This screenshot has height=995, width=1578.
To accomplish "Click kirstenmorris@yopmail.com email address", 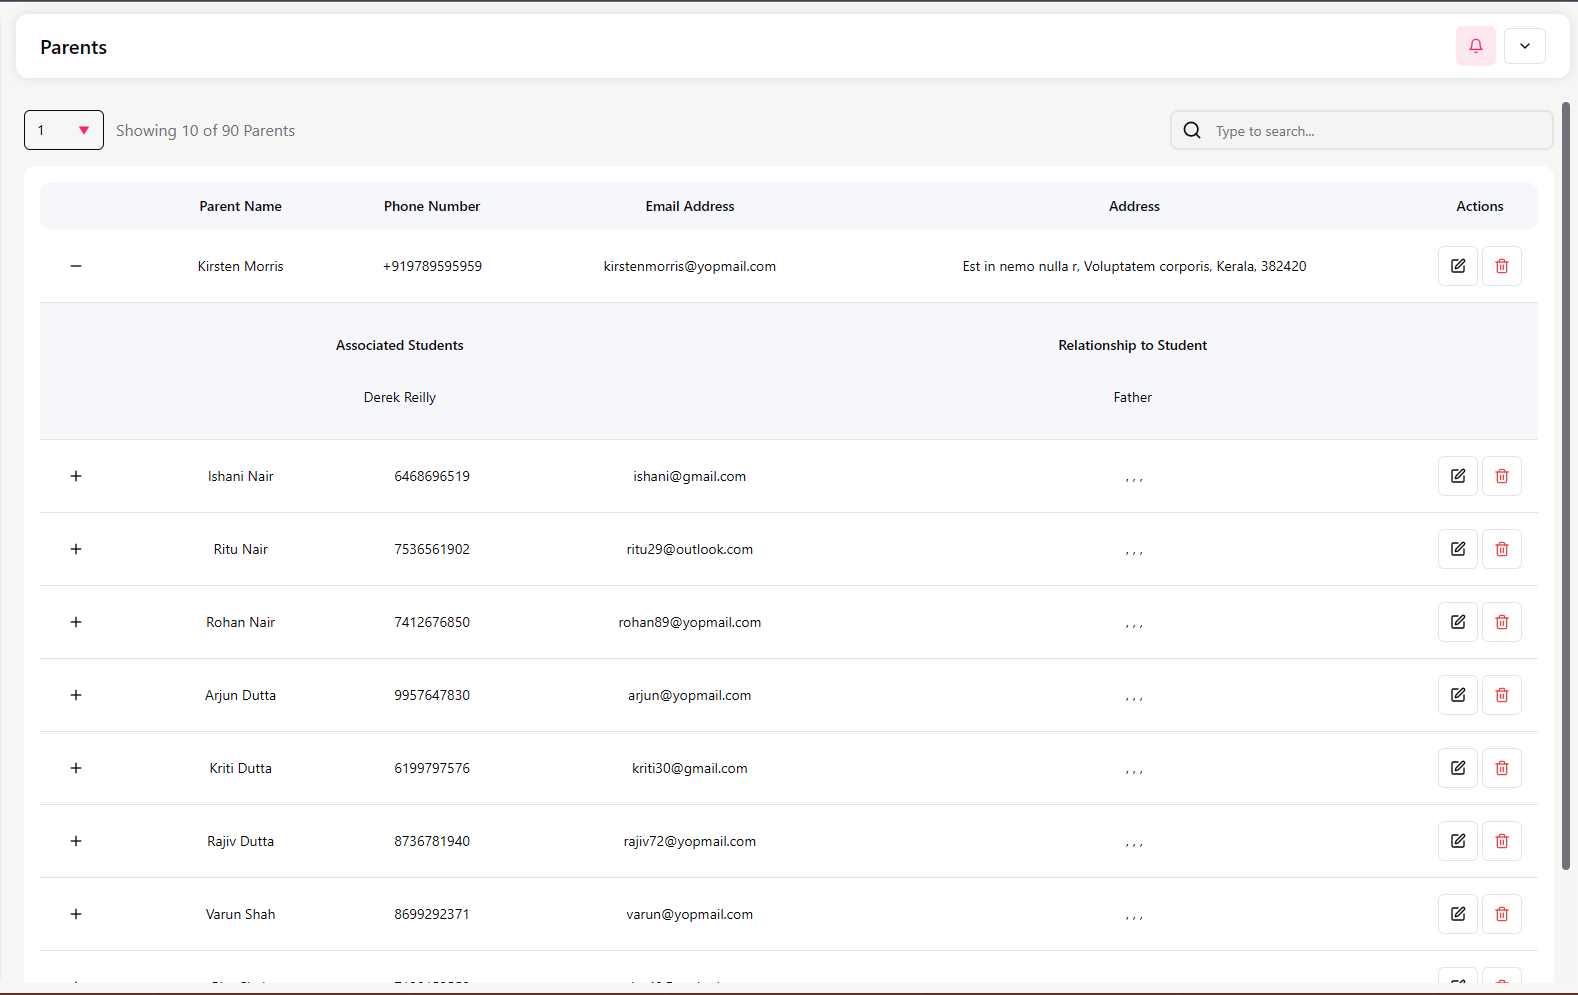I will [x=689, y=266].
